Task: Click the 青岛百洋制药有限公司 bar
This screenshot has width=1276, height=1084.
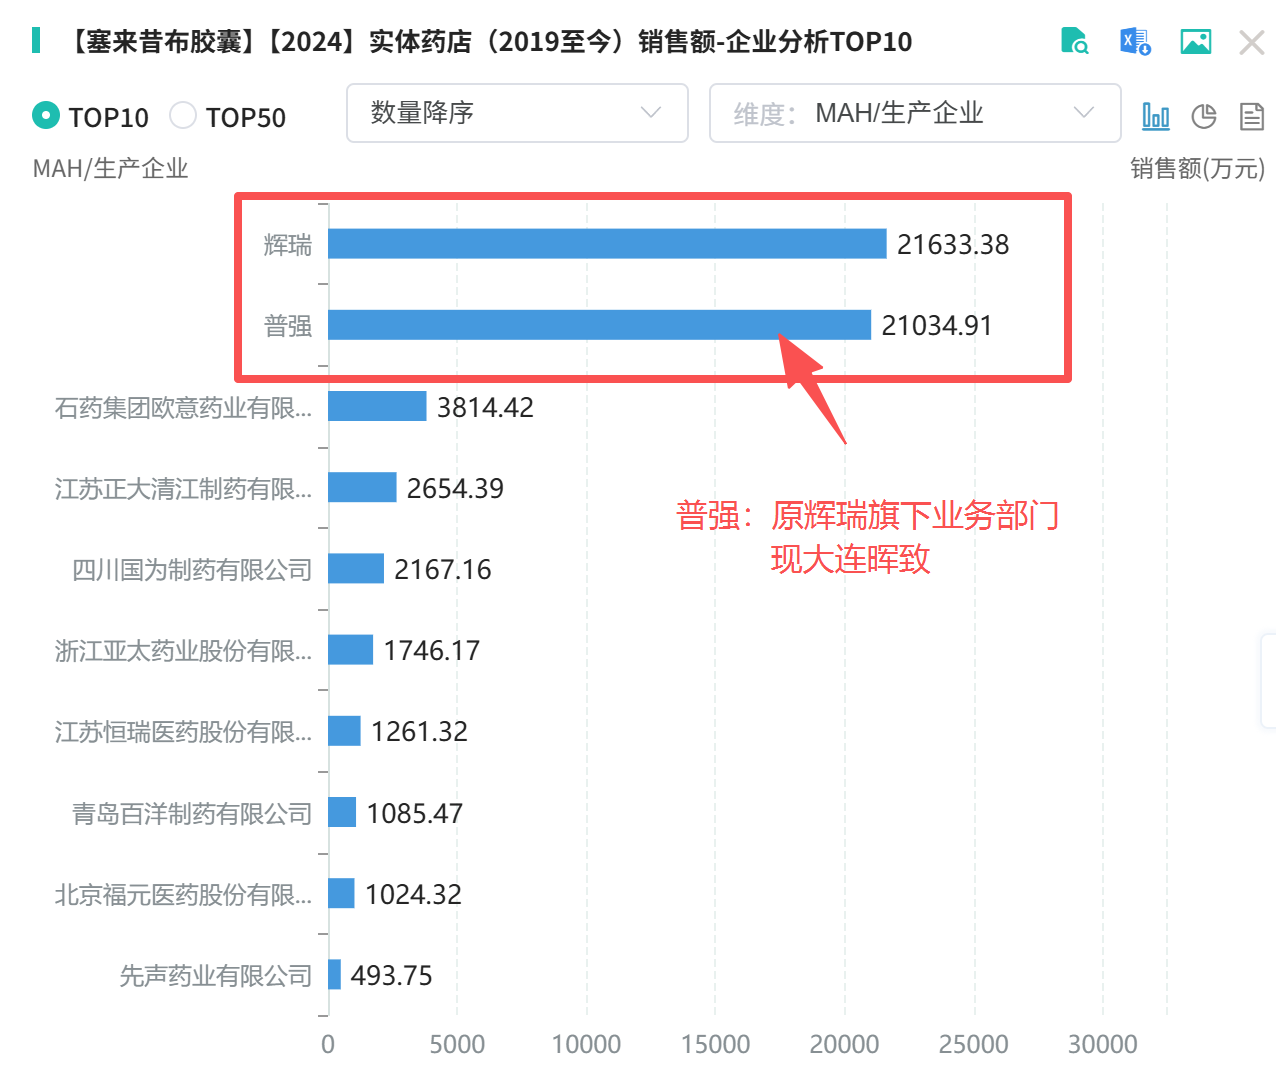Action: click(x=342, y=812)
